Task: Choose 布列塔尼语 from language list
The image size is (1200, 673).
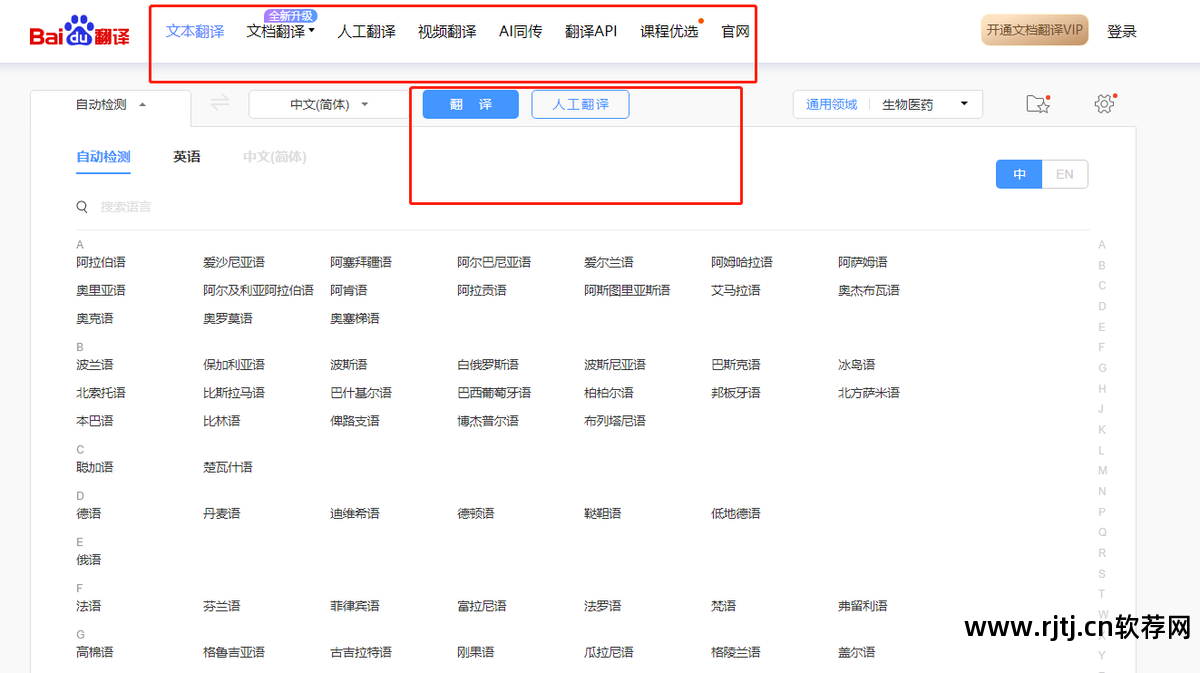Action: pos(615,420)
